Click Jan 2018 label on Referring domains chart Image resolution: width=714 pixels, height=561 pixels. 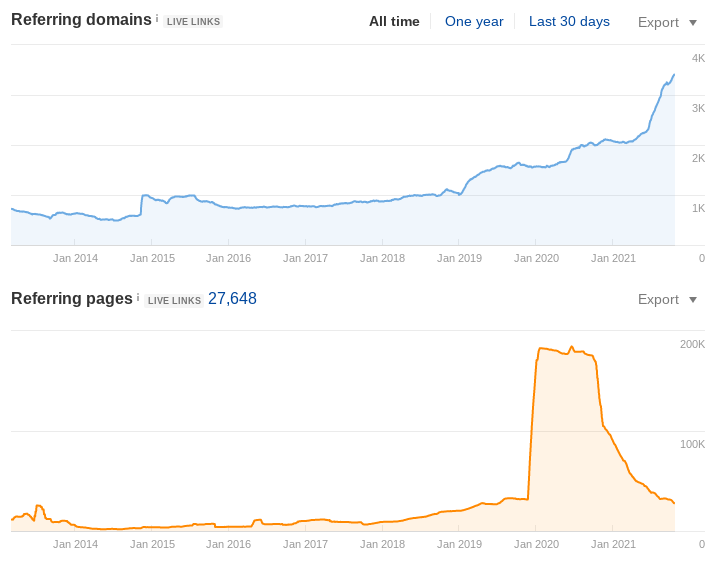pos(382,258)
